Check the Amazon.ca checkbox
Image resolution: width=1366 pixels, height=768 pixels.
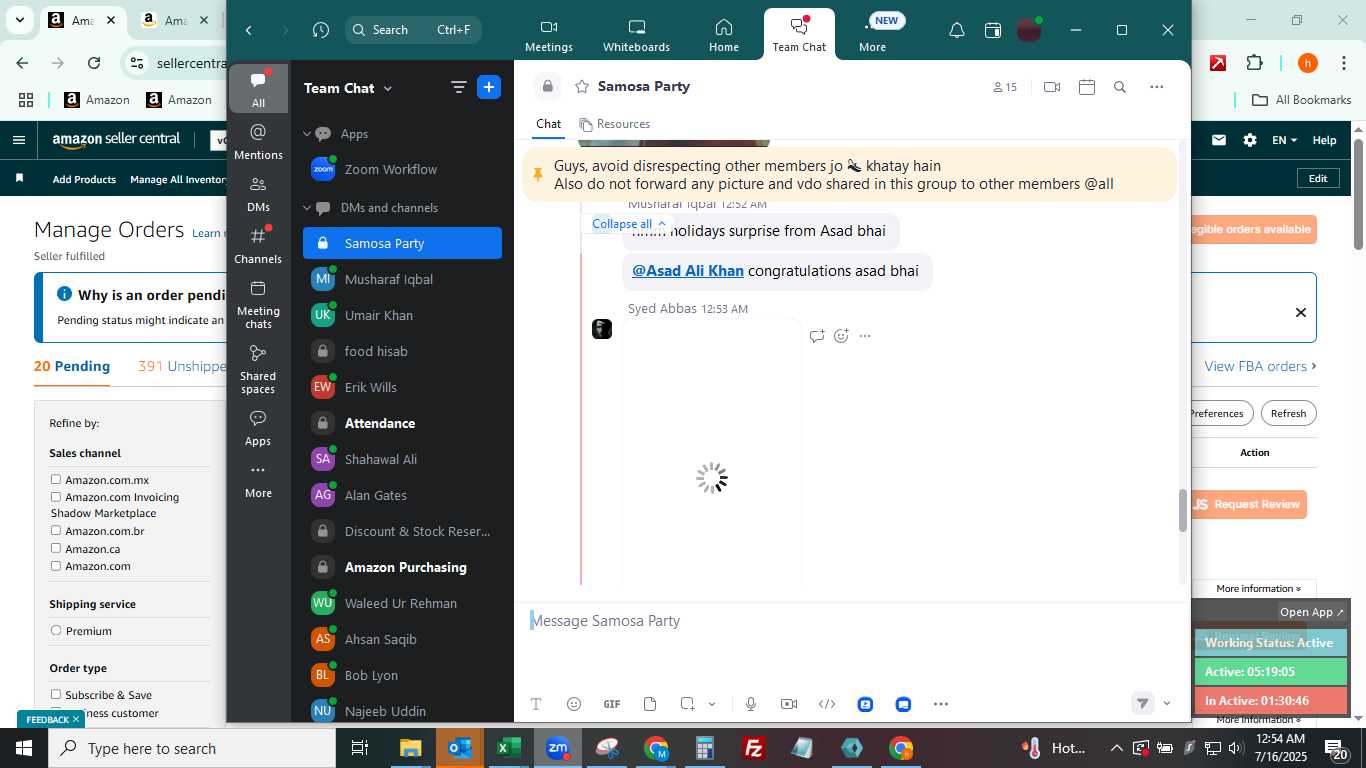click(56, 549)
